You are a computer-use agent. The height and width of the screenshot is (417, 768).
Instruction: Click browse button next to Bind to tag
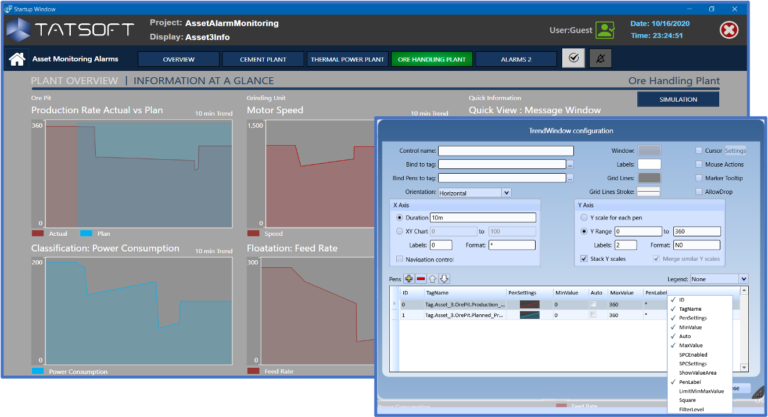click(569, 164)
